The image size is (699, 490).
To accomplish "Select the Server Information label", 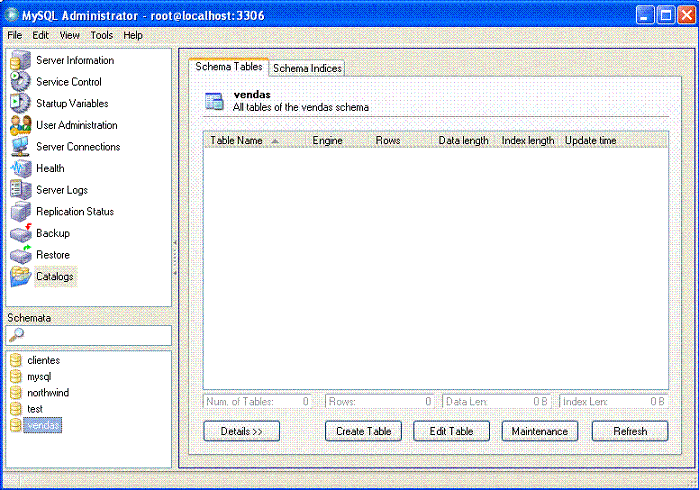I will pyautogui.click(x=75, y=60).
